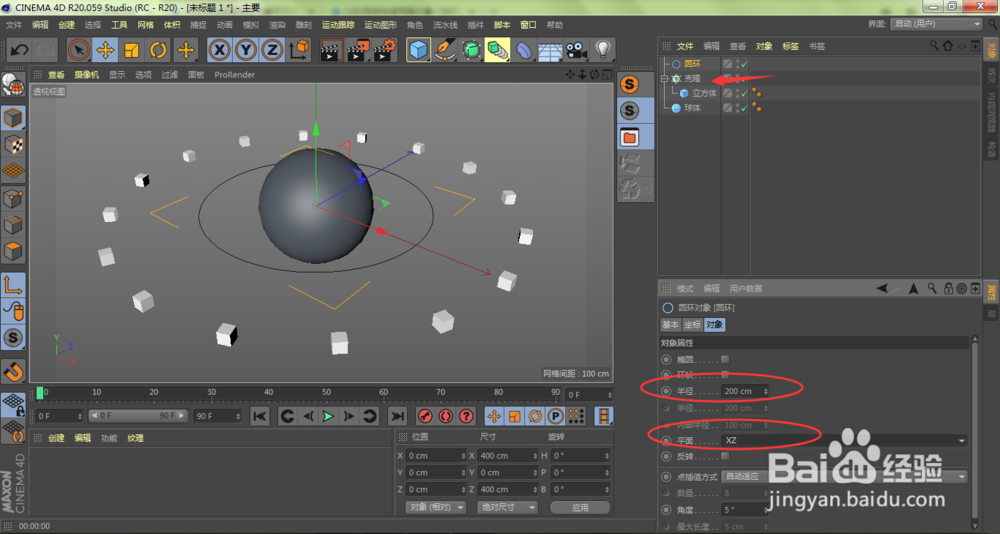Click the 半径 200 cm input field
Image resolution: width=1000 pixels, height=534 pixels.
click(x=745, y=391)
